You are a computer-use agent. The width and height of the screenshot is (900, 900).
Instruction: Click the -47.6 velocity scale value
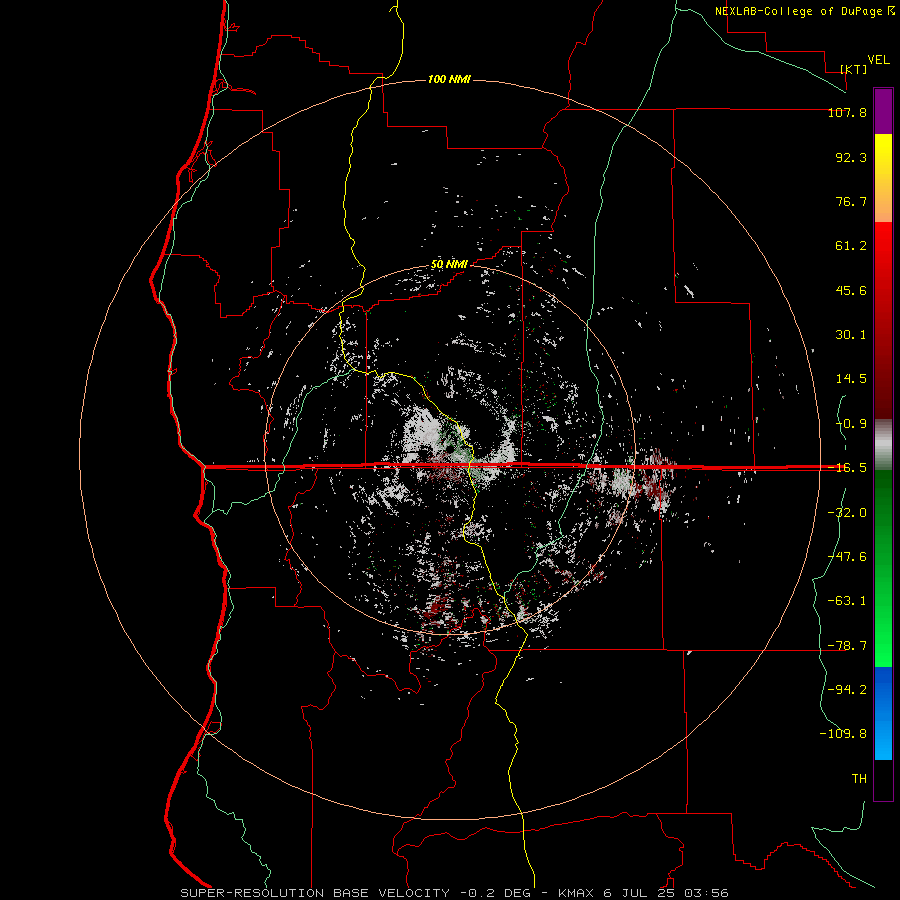coord(847,557)
